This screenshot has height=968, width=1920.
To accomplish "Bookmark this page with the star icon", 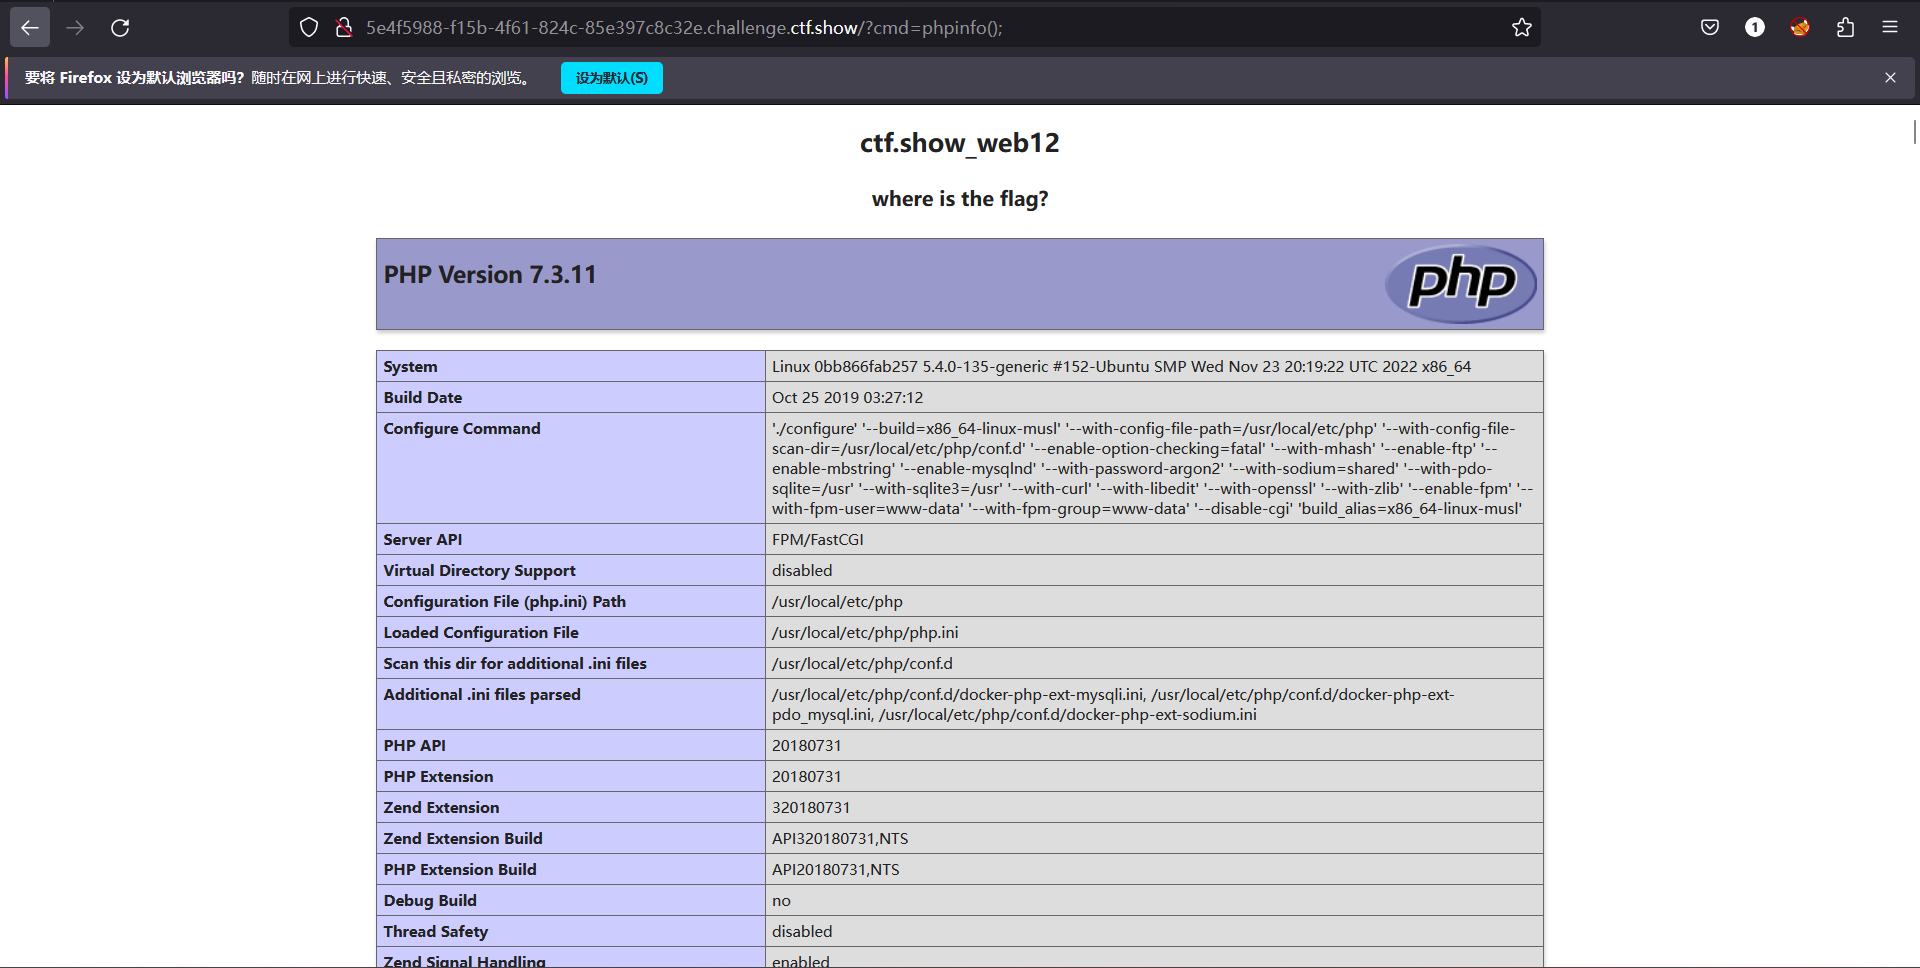I will [x=1521, y=28].
